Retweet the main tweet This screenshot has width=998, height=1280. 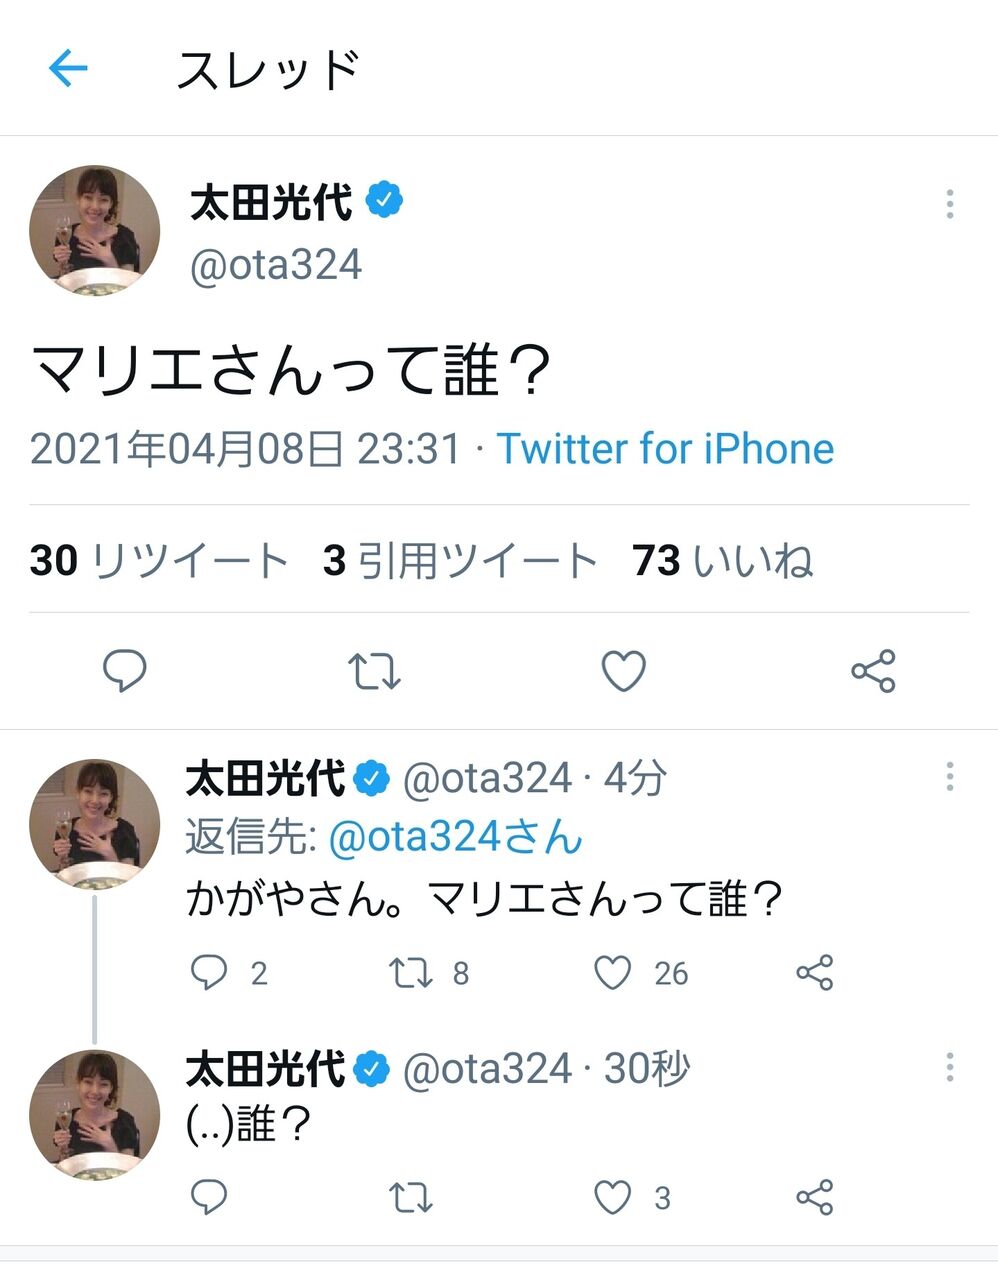(375, 671)
